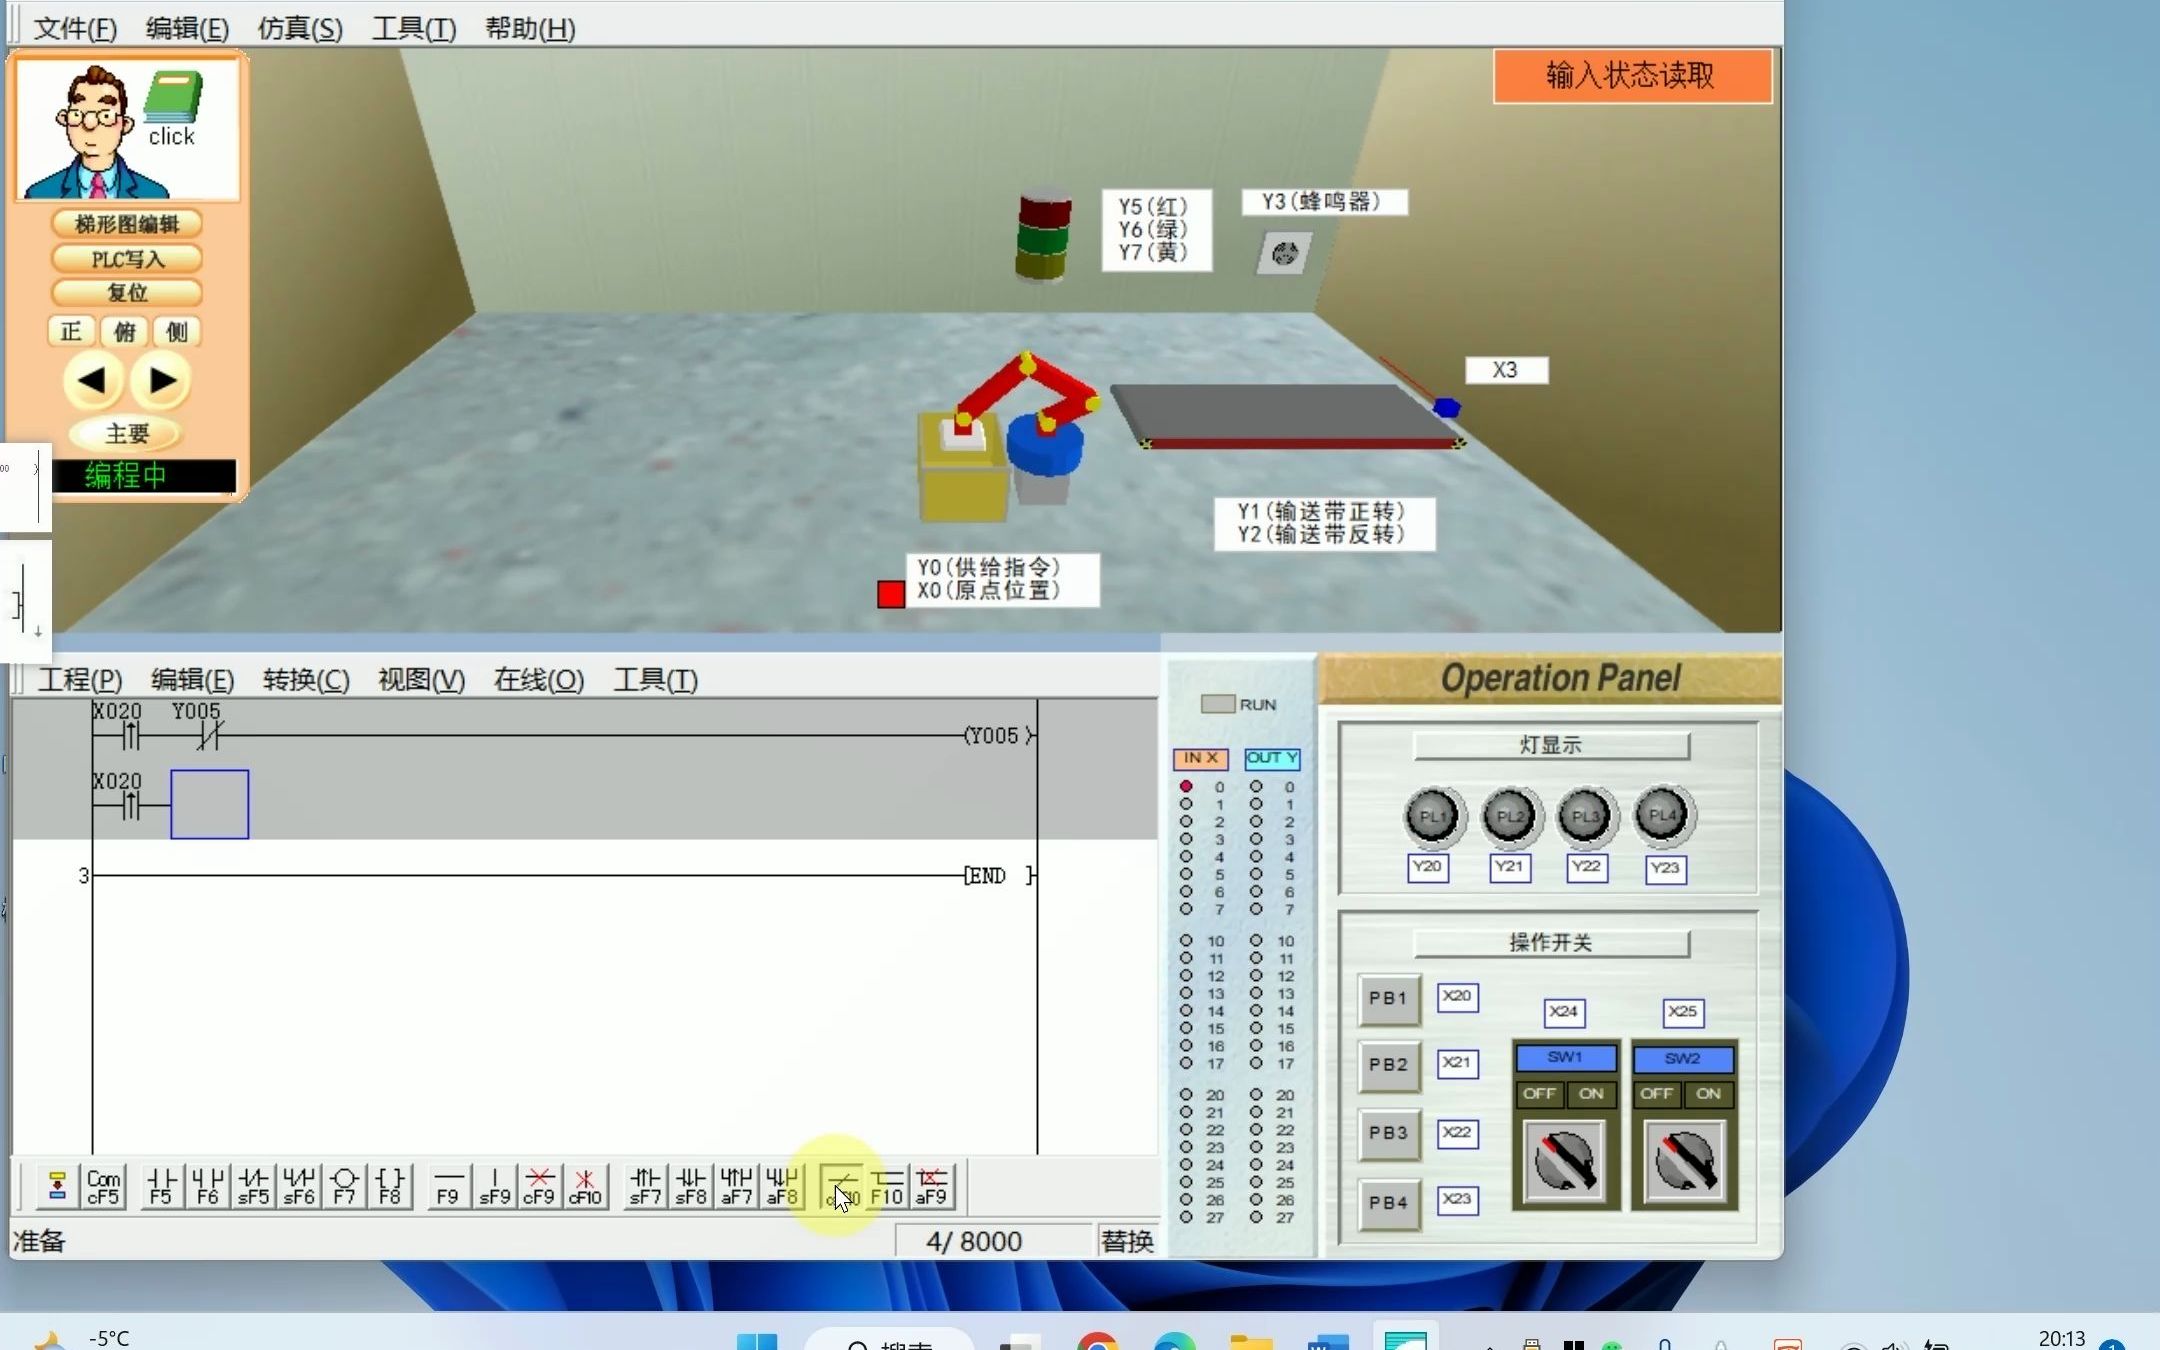Insert output coil F7
This screenshot has height=1350, width=2160.
point(344,1186)
